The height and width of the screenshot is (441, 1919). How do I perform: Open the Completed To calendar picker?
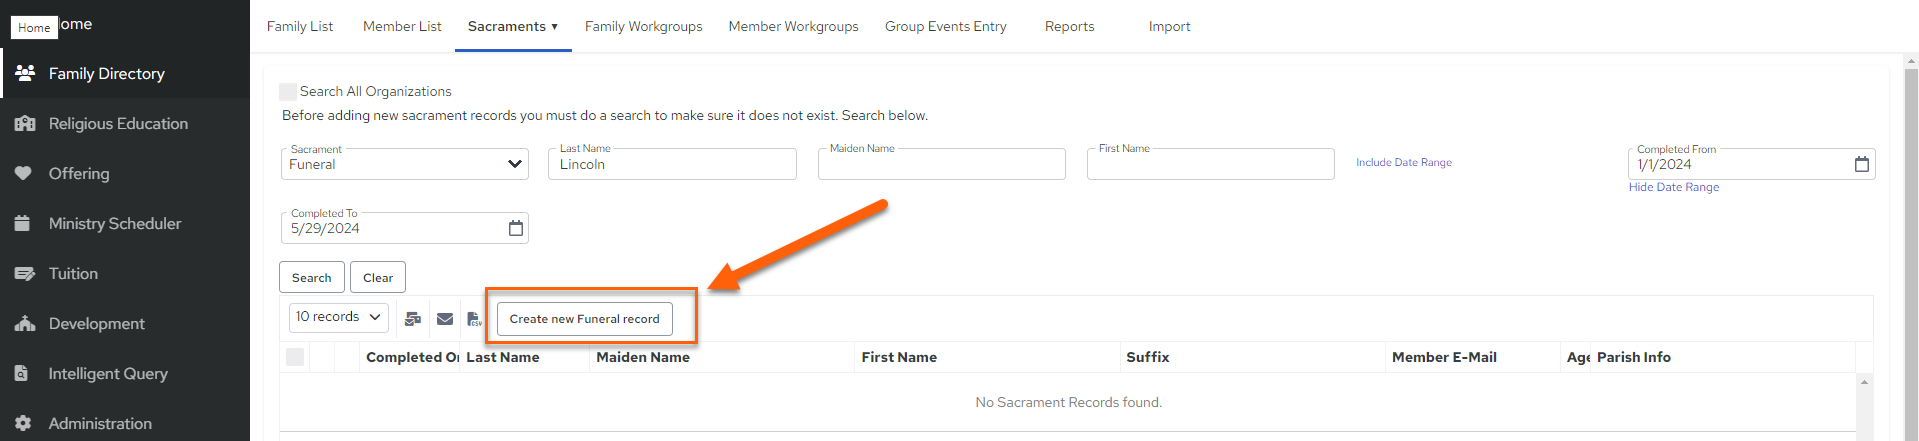click(515, 228)
